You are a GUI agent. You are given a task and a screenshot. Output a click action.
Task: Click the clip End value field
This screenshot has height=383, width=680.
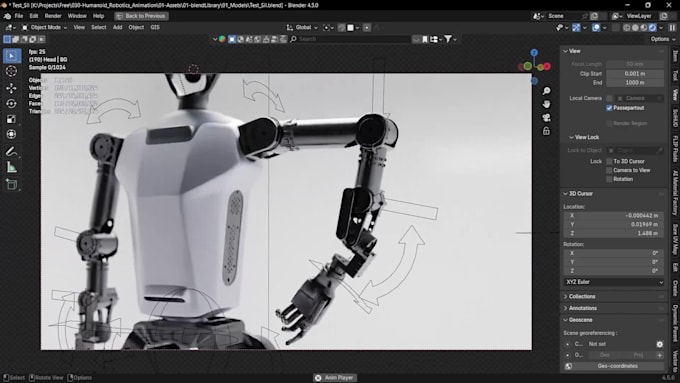(635, 82)
